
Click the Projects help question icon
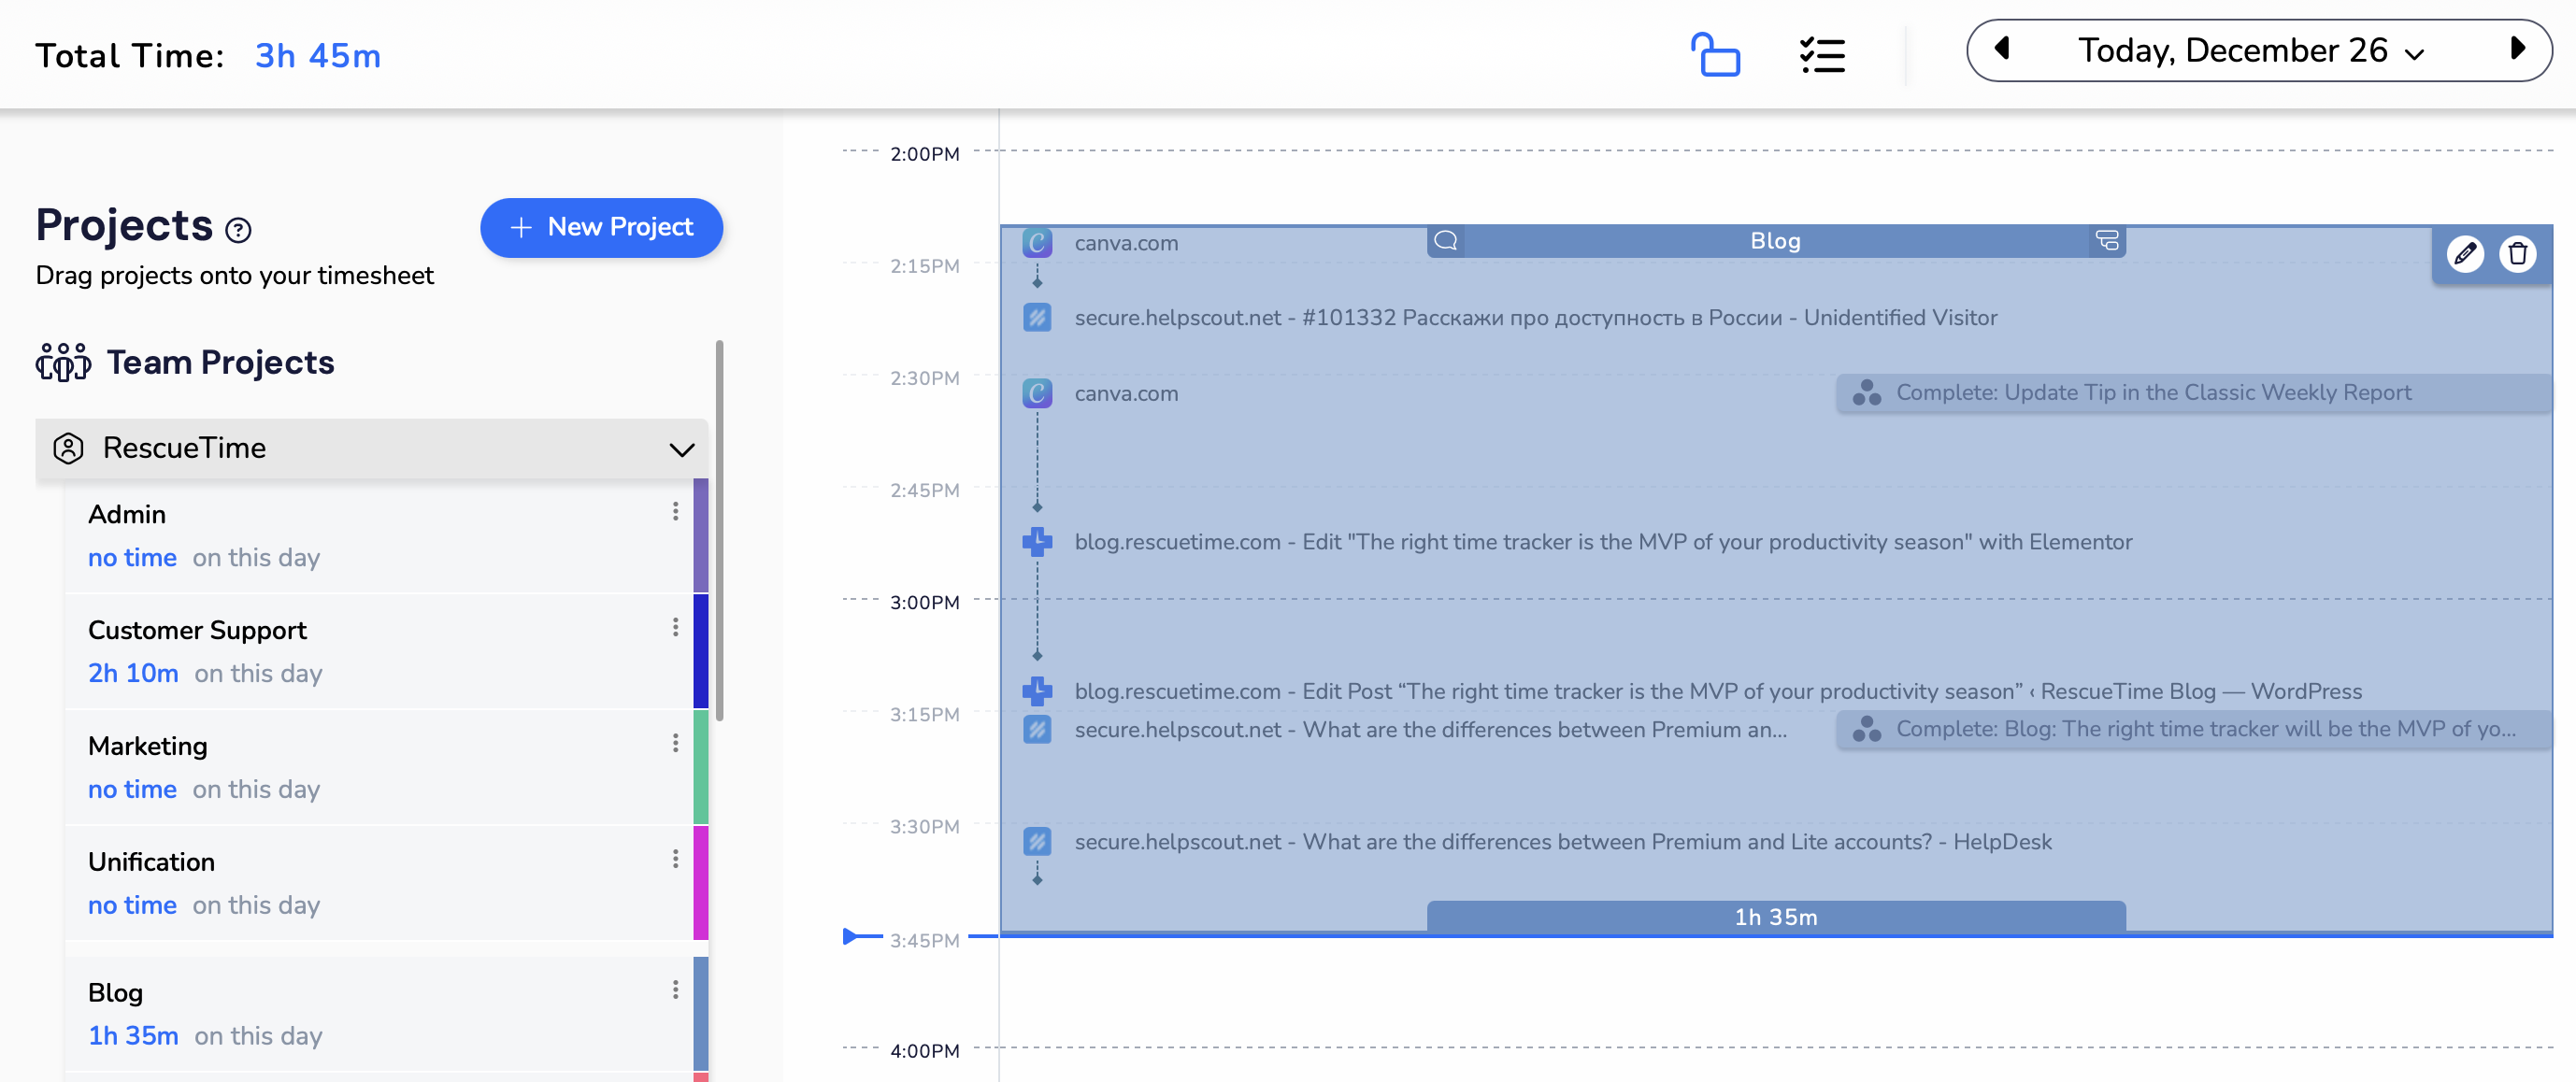(x=238, y=230)
